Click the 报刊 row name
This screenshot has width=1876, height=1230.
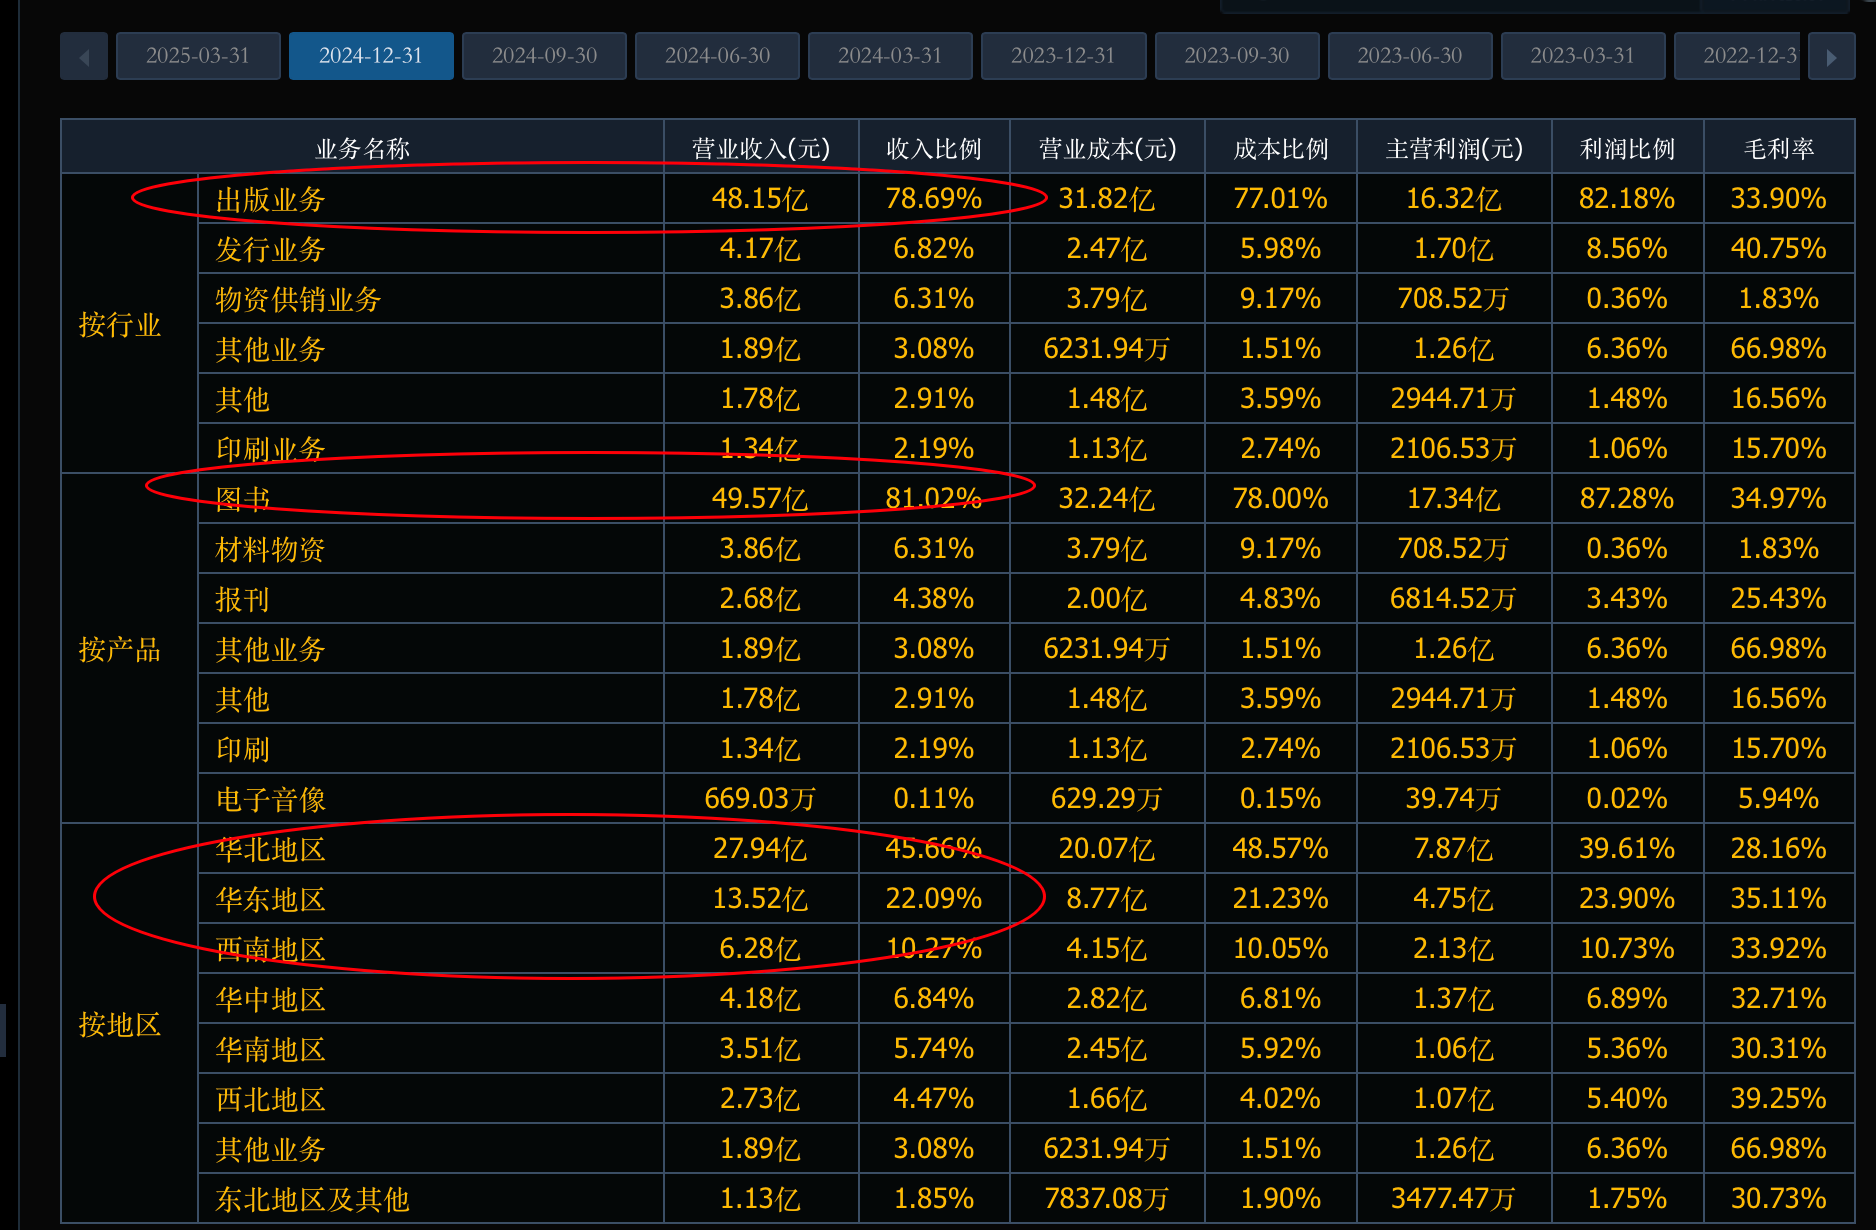243,599
